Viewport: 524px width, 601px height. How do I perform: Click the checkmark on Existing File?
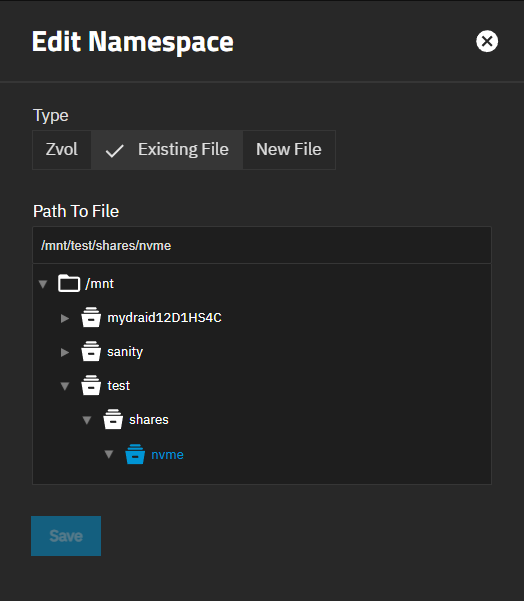[x=114, y=151]
